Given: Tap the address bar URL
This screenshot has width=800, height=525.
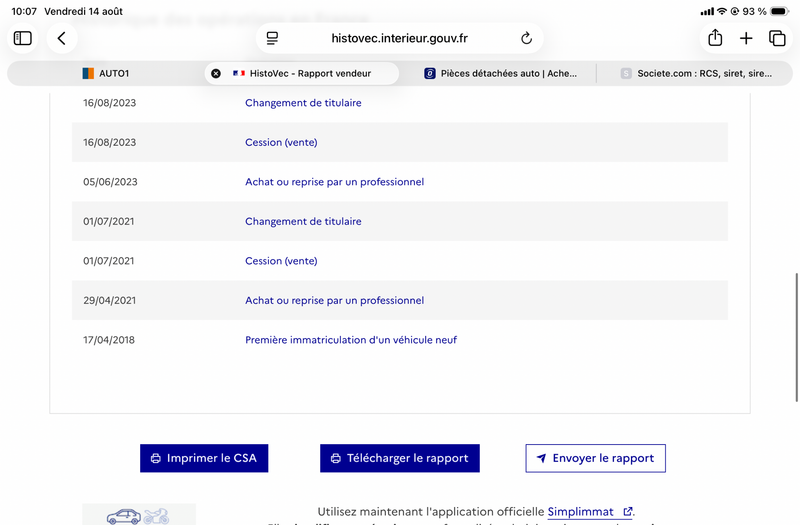Looking at the screenshot, I should tap(399, 38).
